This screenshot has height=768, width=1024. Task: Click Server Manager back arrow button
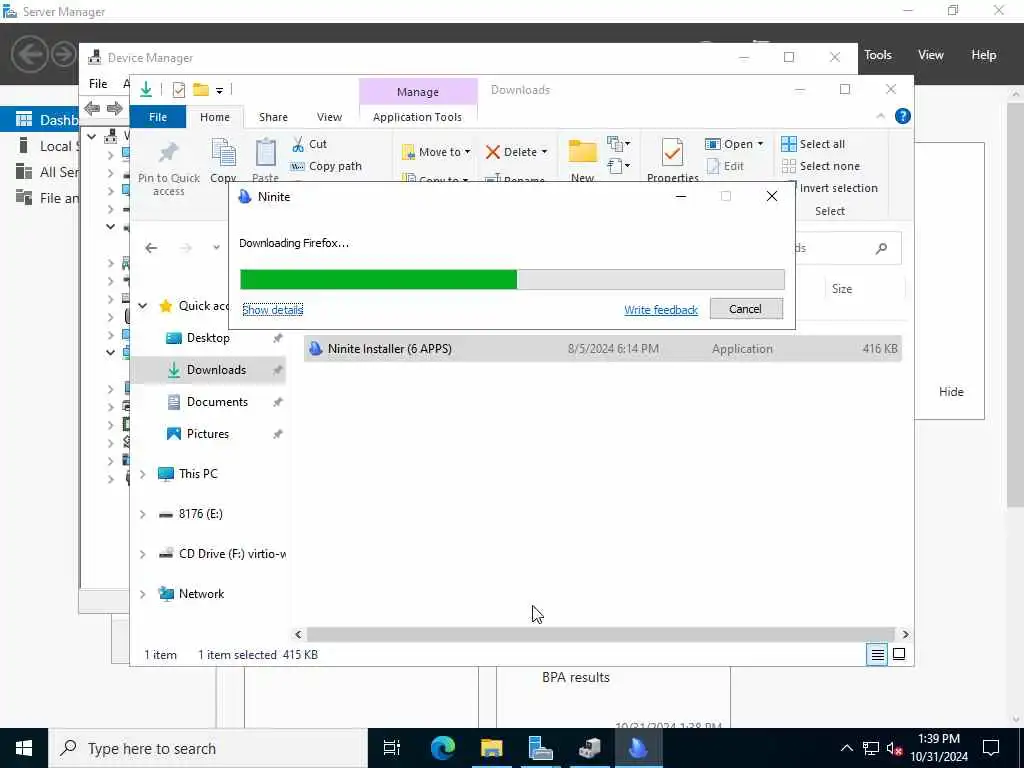(x=29, y=54)
